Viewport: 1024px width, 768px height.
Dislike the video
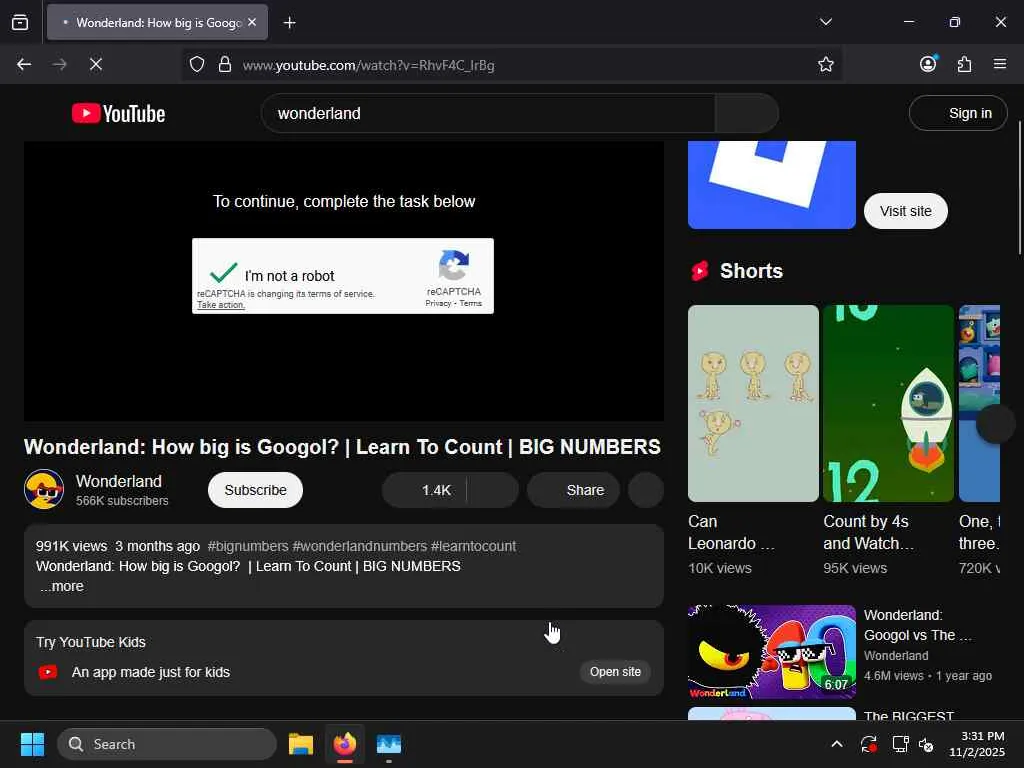[492, 490]
